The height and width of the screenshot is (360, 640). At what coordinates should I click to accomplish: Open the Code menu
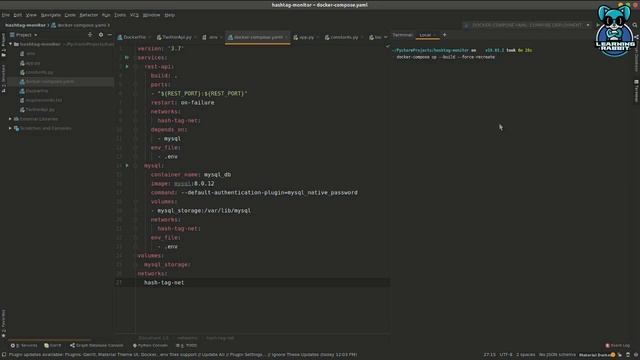click(x=70, y=15)
